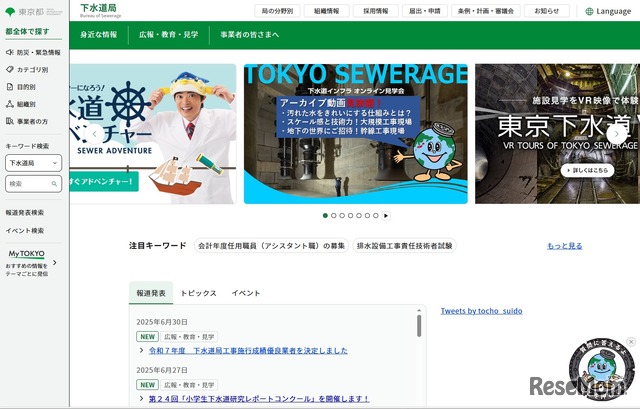Go to next carousel slide
The width and height of the screenshot is (640, 409).
pos(616,133)
